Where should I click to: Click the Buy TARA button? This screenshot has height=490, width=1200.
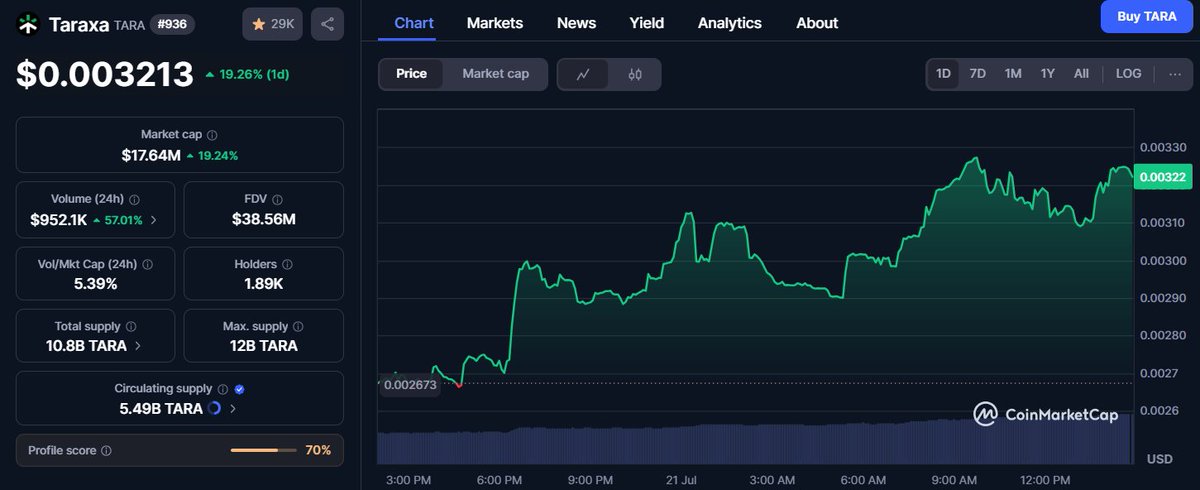pyautogui.click(x=1146, y=16)
